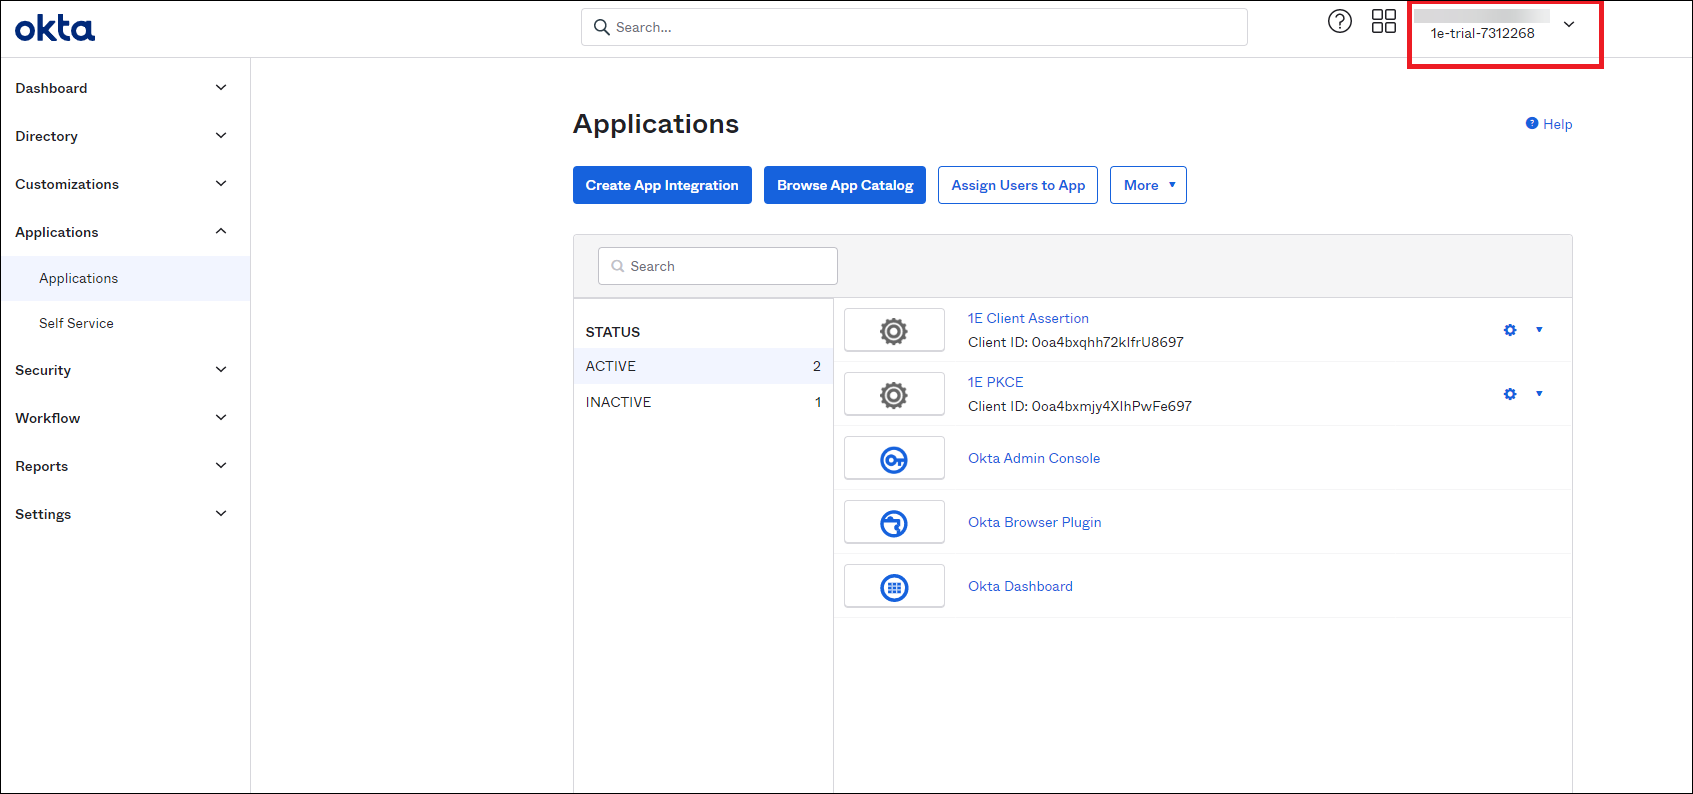Image resolution: width=1693 pixels, height=794 pixels.
Task: Click the Okta Dashboard grid icon
Action: pyautogui.click(x=893, y=587)
